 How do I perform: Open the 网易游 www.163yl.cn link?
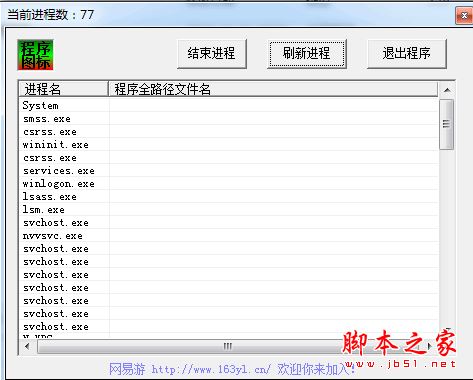tap(232, 369)
